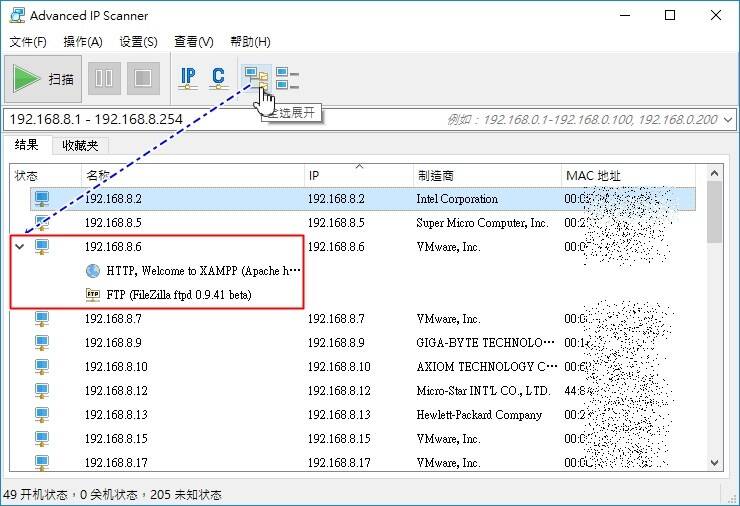The width and height of the screenshot is (740, 506).
Task: Click the AXIOM TECHNOLOGY C… manufacturer cell
Action: click(487, 367)
